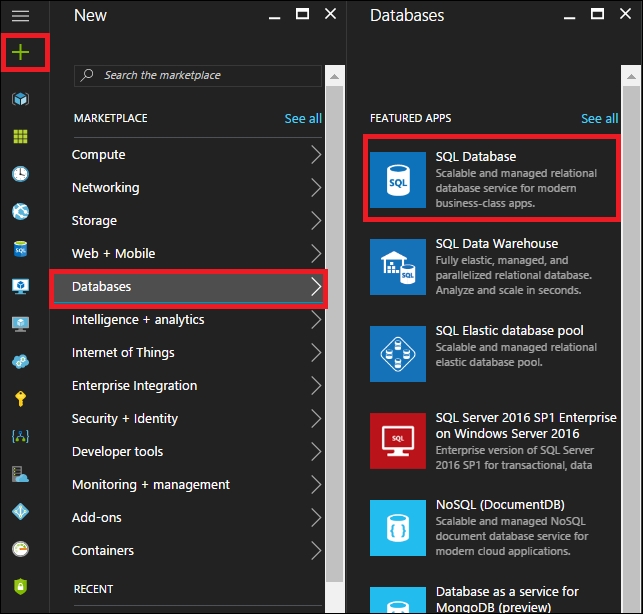Screen dimensions: 643x614
Task: Open the green grid all resources icon
Action: (x=20, y=136)
